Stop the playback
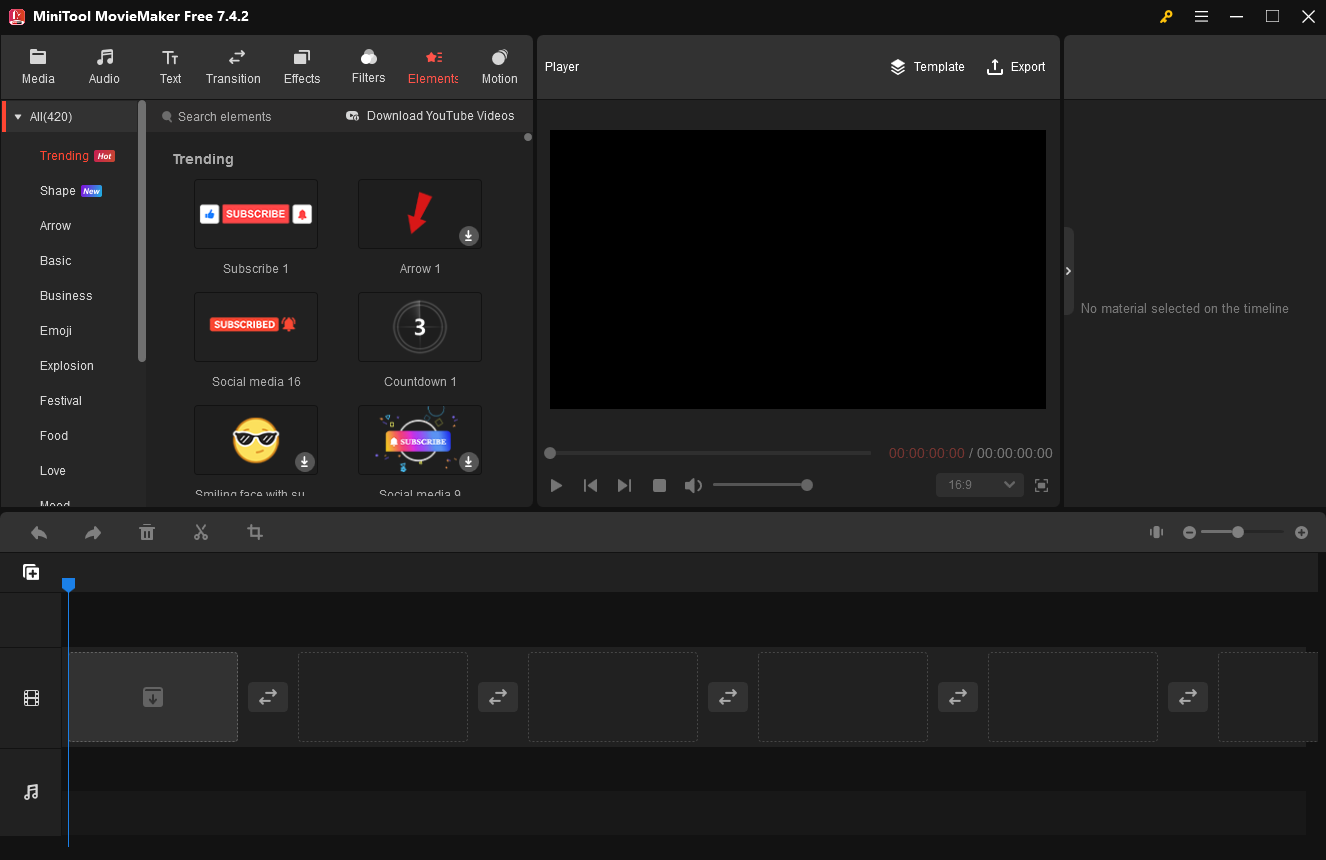Image resolution: width=1326 pixels, height=860 pixels. [659, 485]
